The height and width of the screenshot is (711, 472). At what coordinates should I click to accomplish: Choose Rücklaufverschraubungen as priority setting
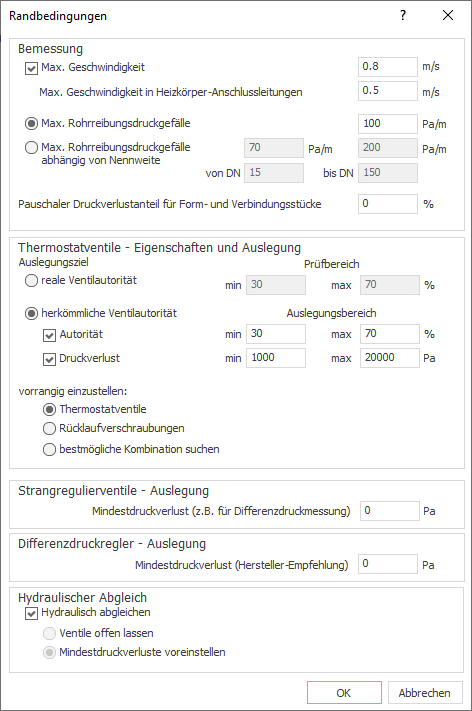click(x=49, y=429)
